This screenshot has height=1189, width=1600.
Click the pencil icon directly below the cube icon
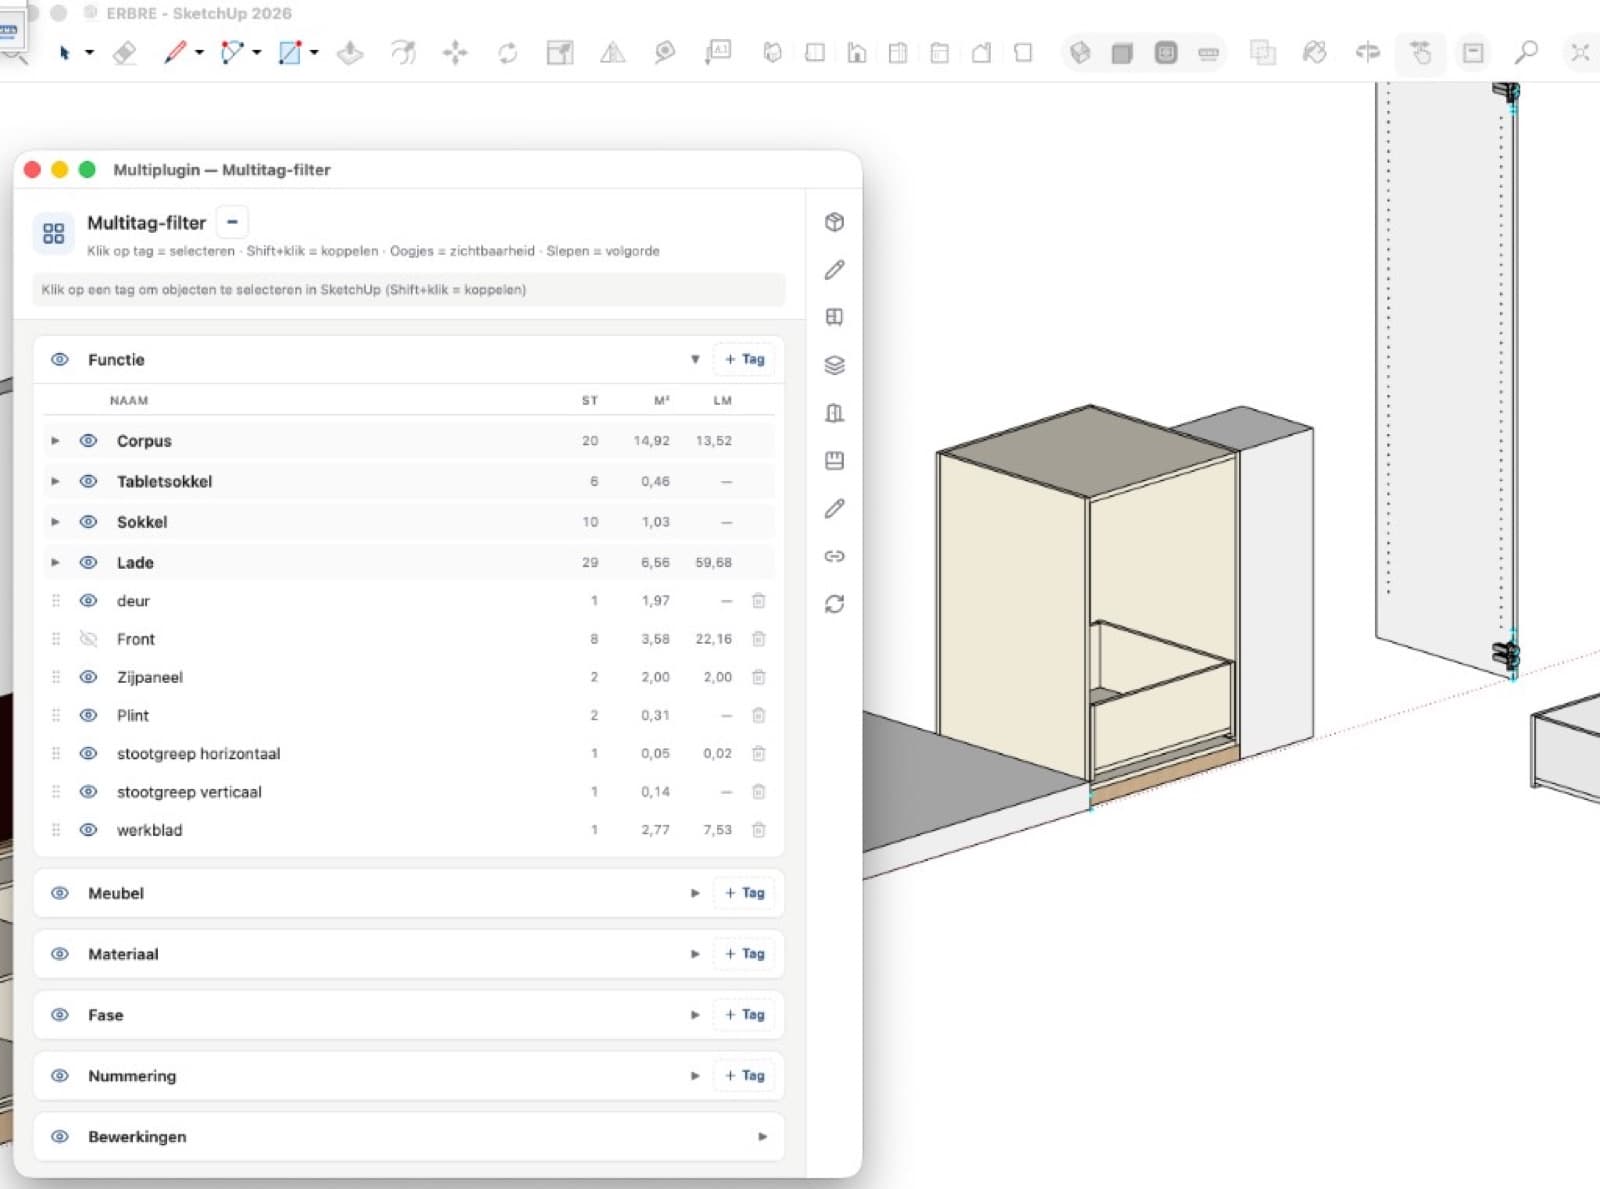click(x=834, y=270)
